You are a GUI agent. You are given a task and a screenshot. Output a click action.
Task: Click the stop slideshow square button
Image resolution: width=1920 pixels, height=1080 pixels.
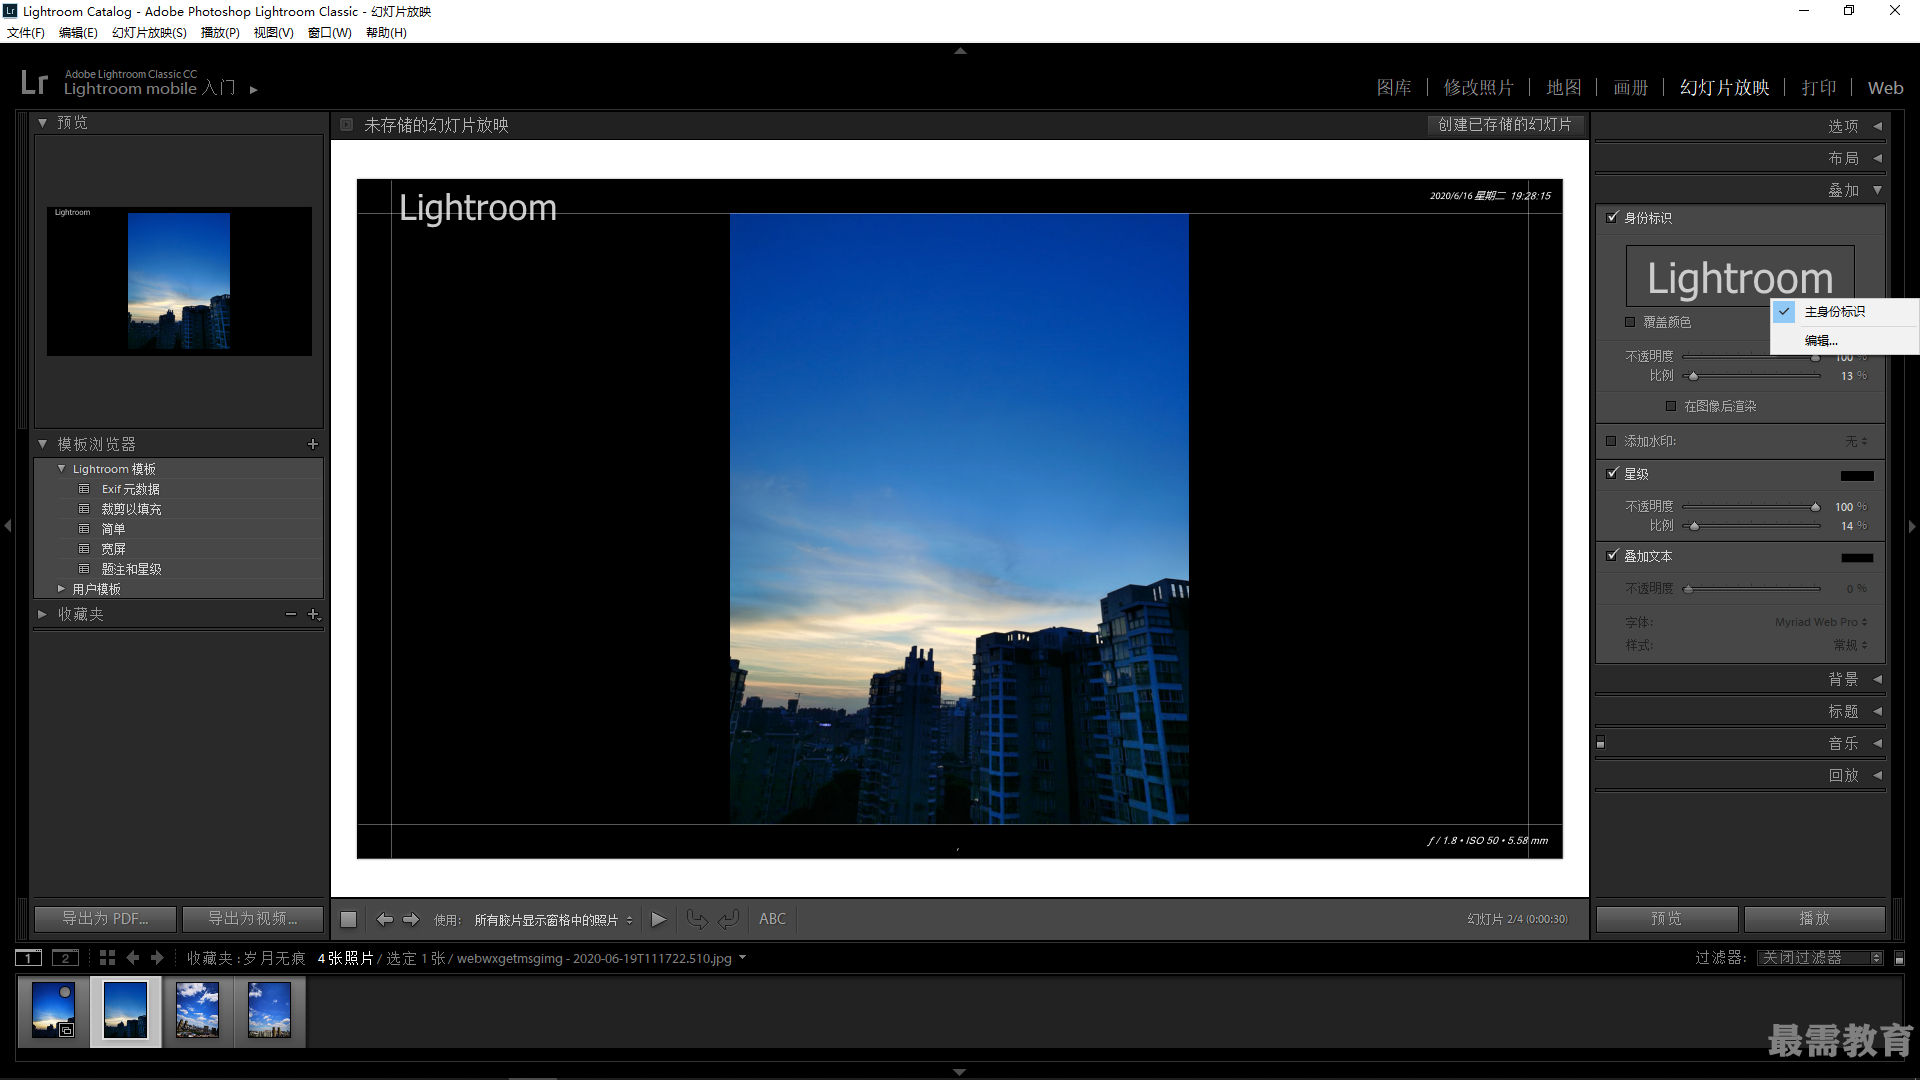(348, 919)
